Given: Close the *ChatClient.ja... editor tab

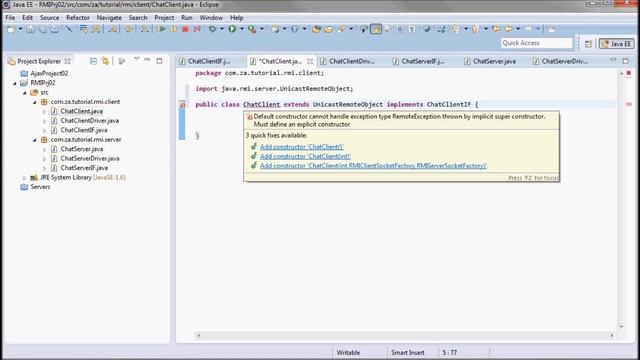Looking at the screenshot, I should pyautogui.click(x=310, y=61).
